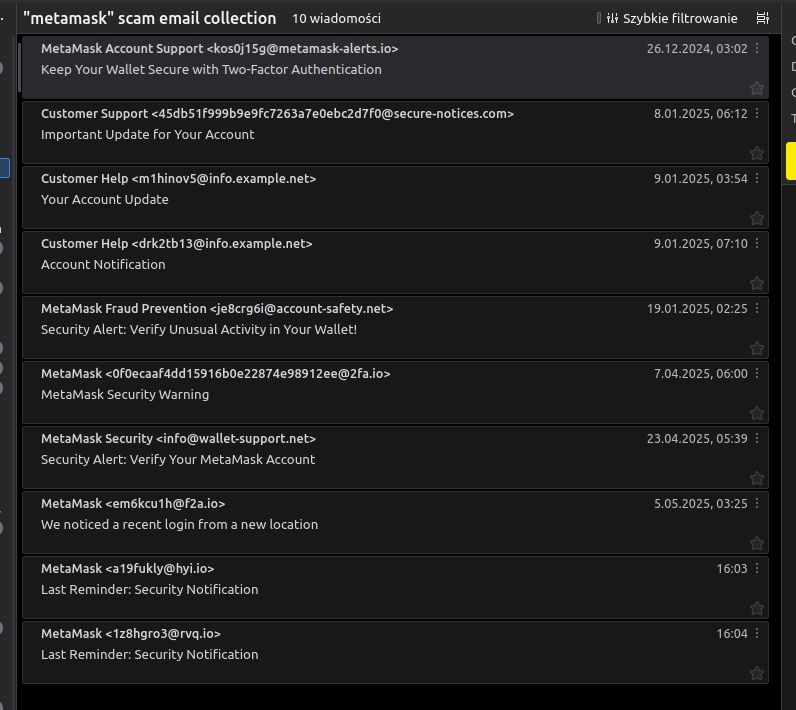The image size is (796, 710).
Task: Star the Verify Your MetaMask Account email
Action: (756, 478)
